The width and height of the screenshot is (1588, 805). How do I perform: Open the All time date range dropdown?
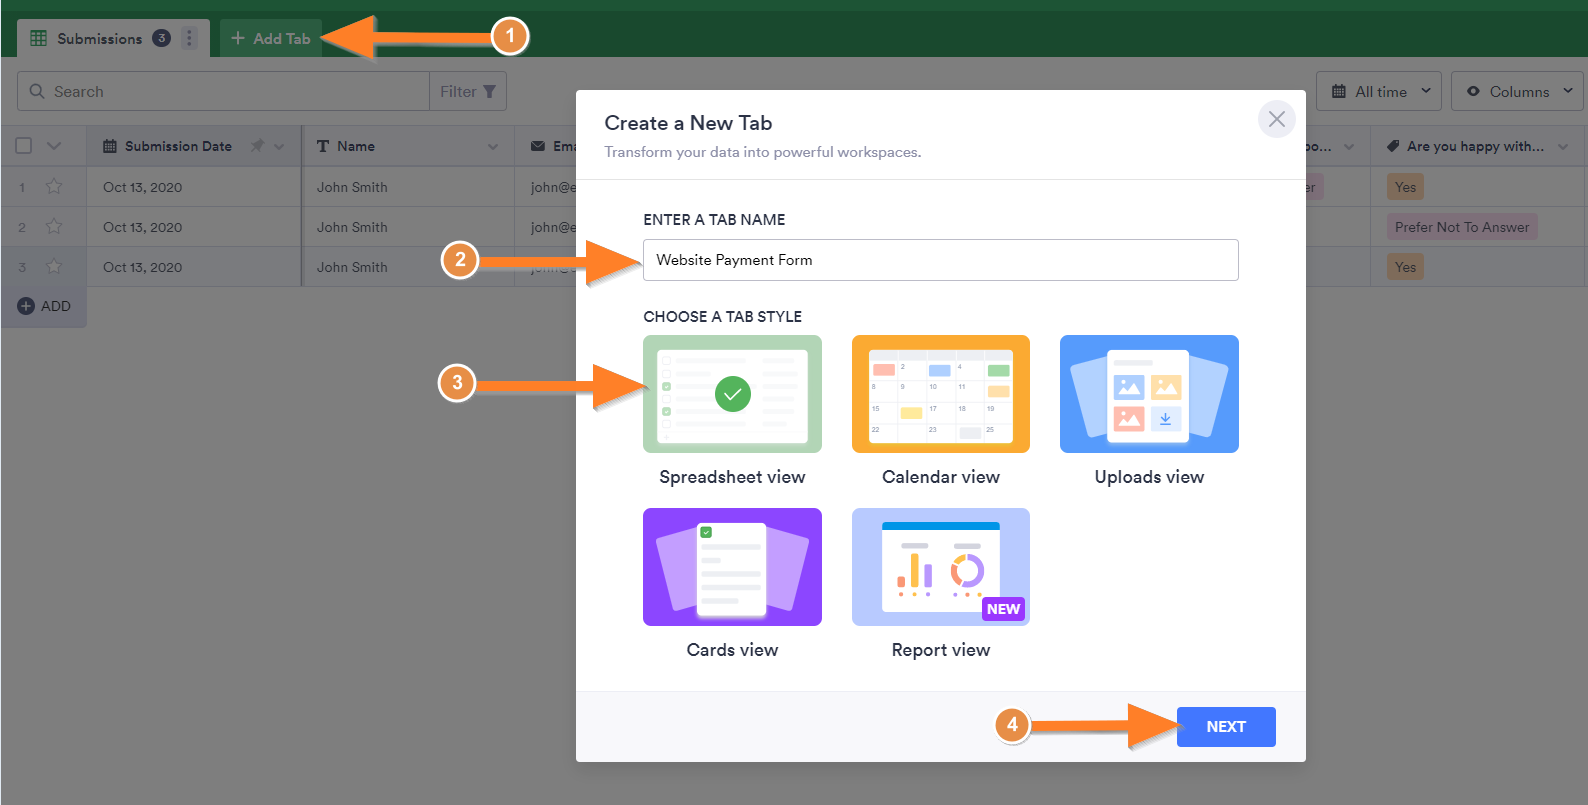pyautogui.click(x=1378, y=91)
